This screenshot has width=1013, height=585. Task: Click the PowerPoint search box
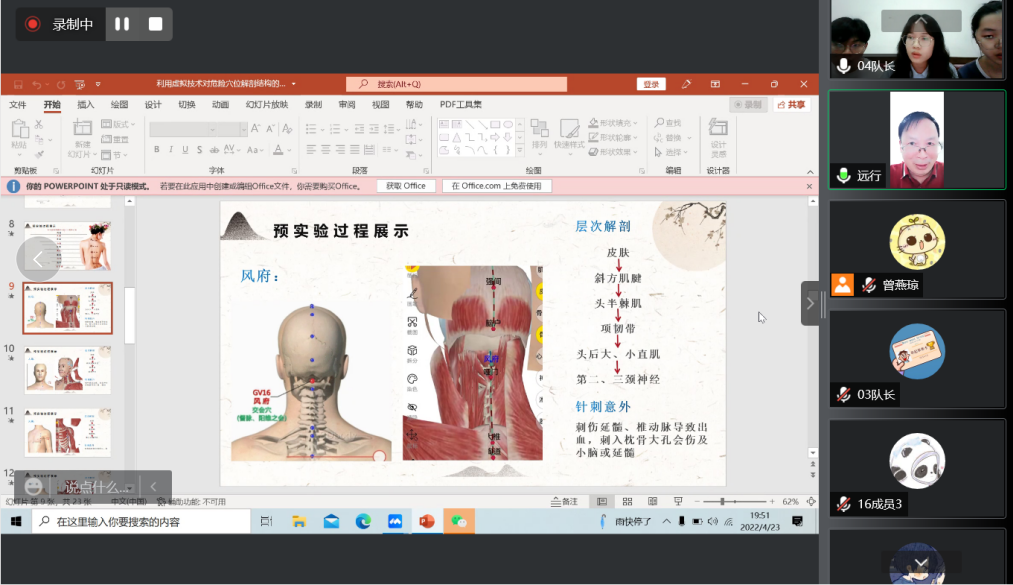tap(457, 84)
